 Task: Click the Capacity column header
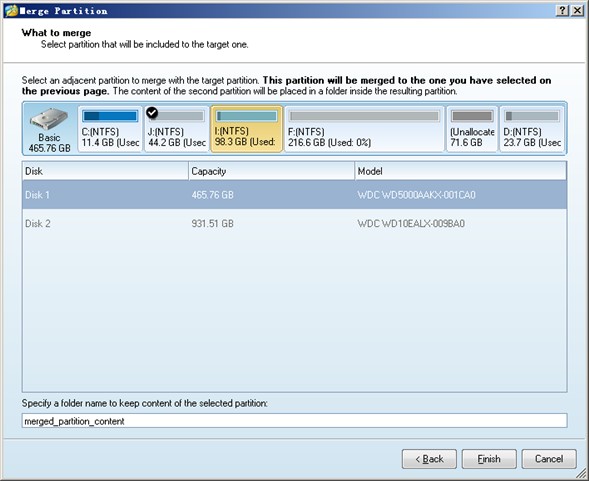271,171
